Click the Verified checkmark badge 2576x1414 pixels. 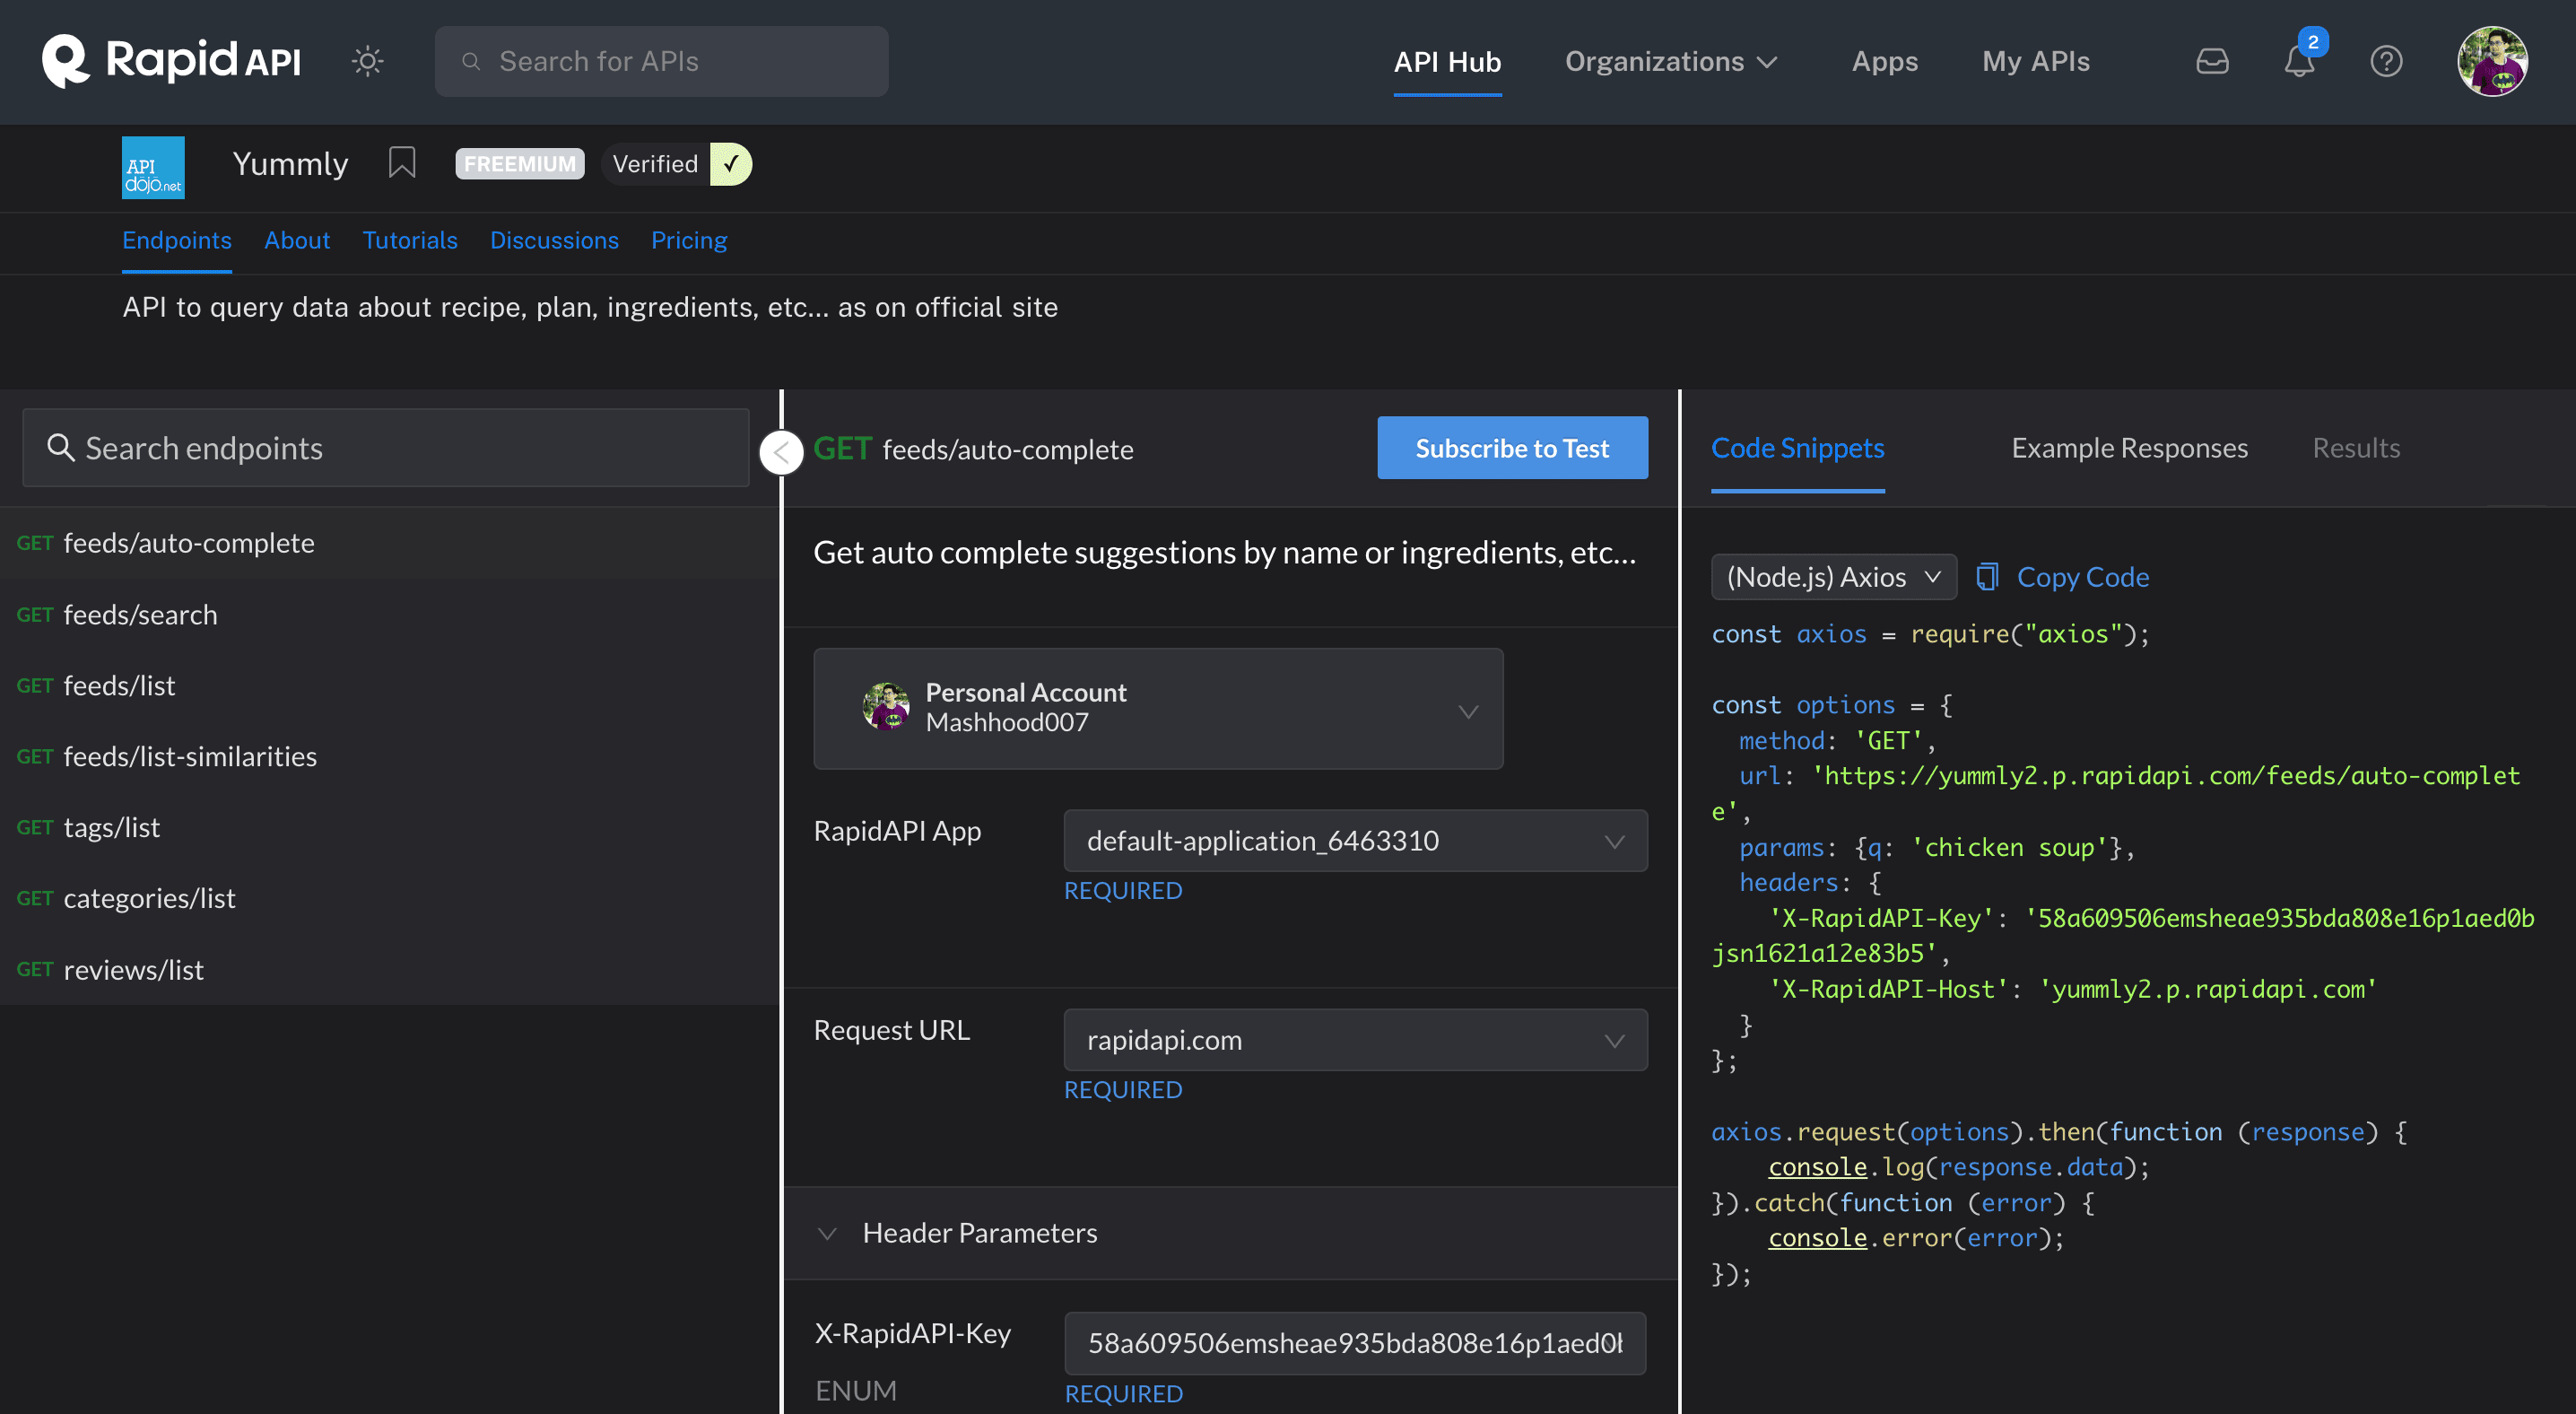point(675,164)
